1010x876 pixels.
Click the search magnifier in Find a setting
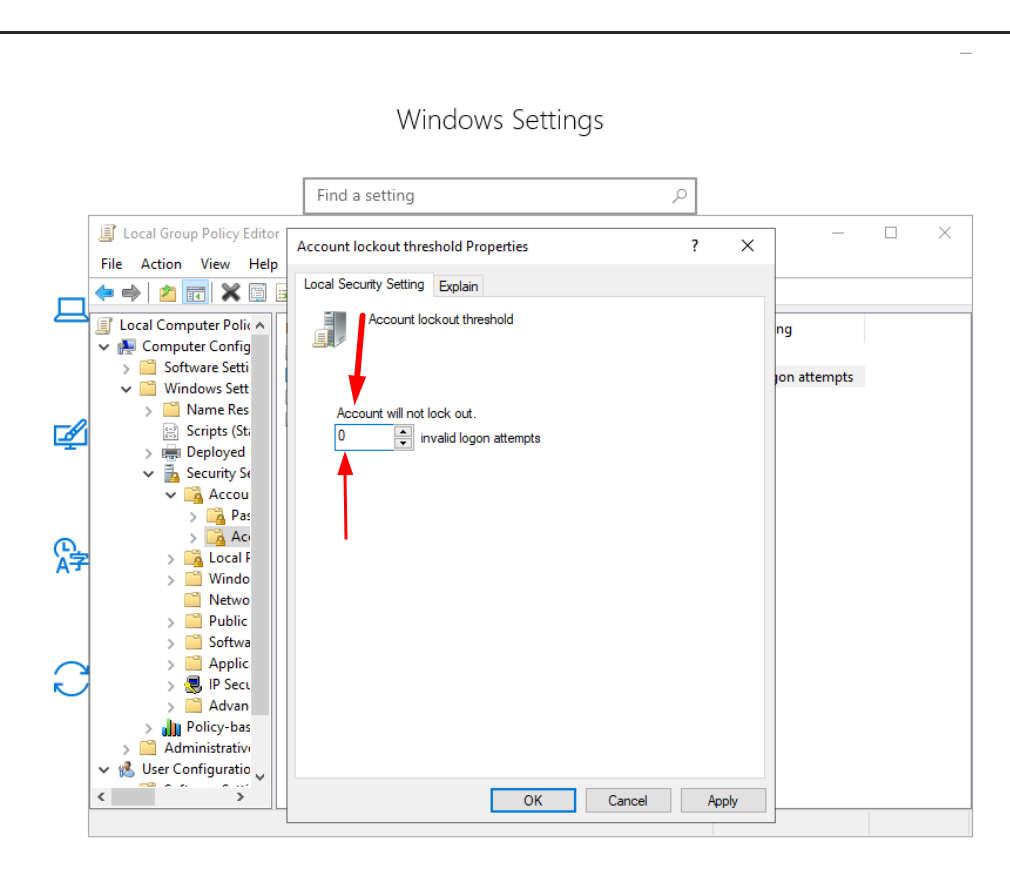(679, 196)
